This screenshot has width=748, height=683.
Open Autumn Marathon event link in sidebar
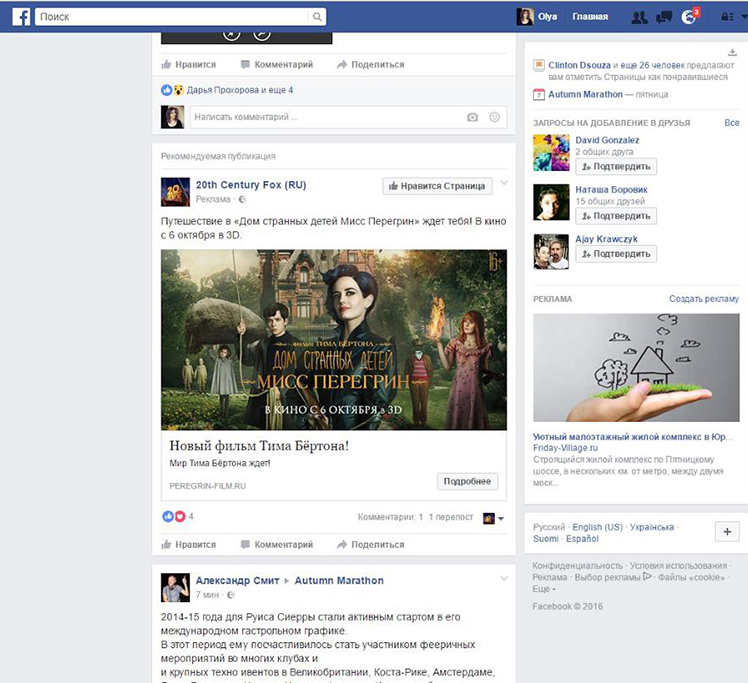[x=585, y=94]
